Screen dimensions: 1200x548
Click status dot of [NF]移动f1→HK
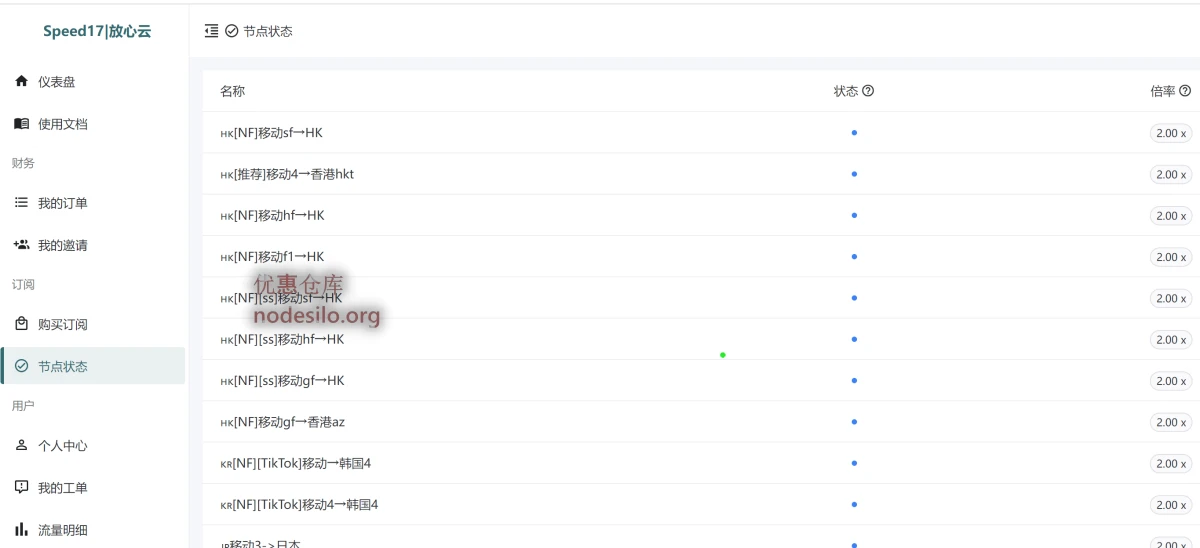(x=854, y=257)
